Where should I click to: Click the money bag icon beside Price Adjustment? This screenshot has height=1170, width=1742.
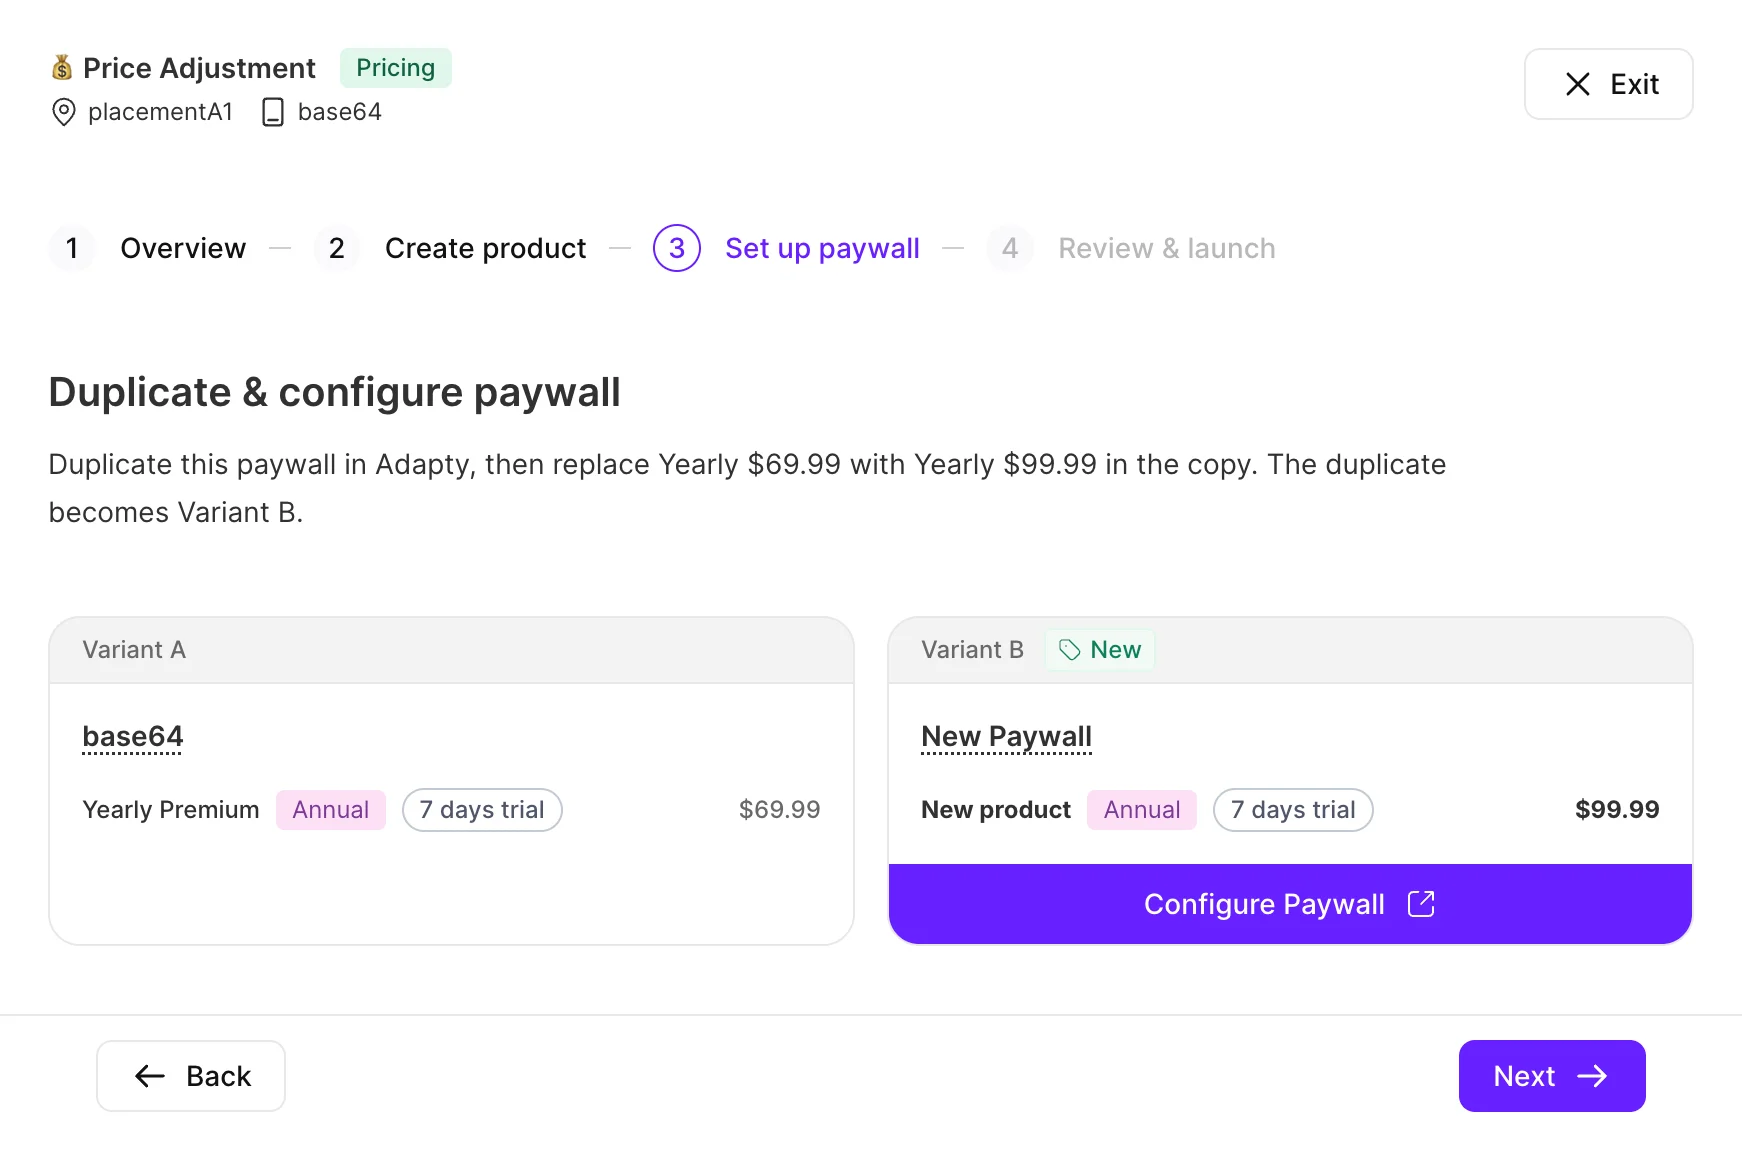pos(62,68)
